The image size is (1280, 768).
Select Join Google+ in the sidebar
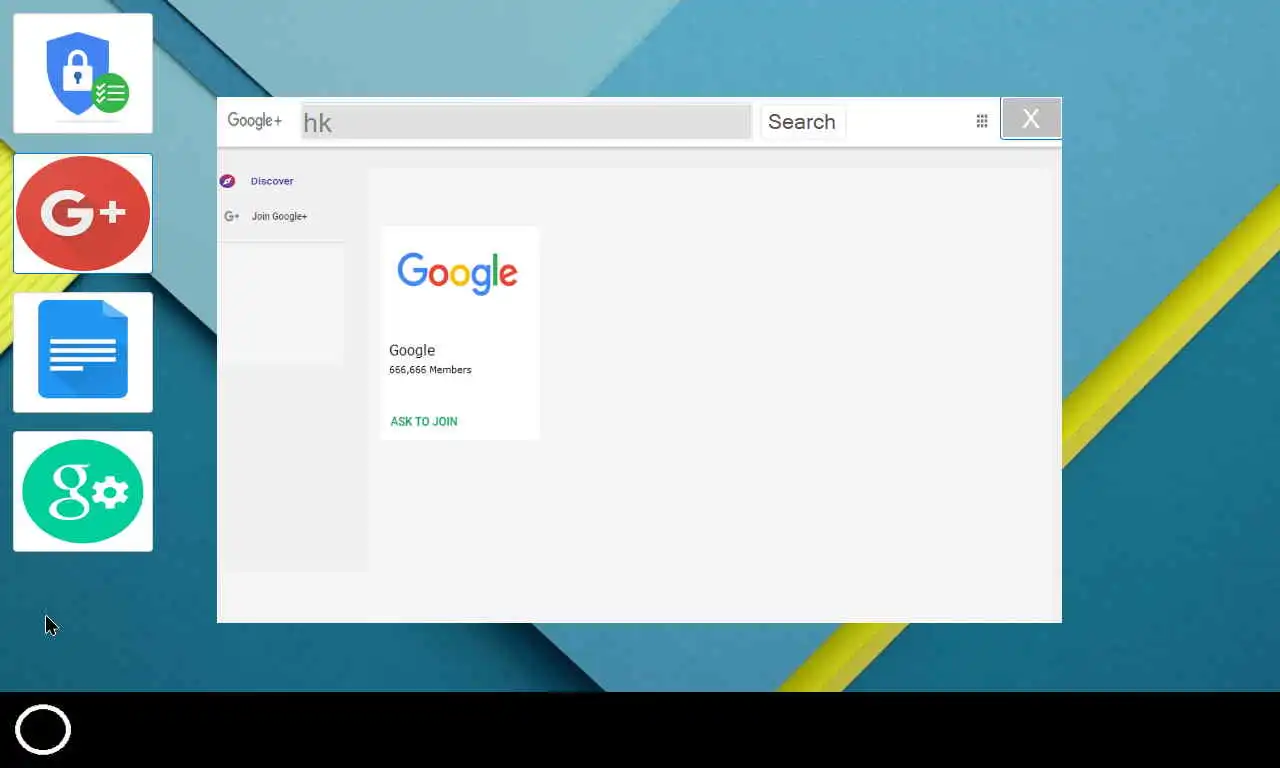tap(279, 216)
